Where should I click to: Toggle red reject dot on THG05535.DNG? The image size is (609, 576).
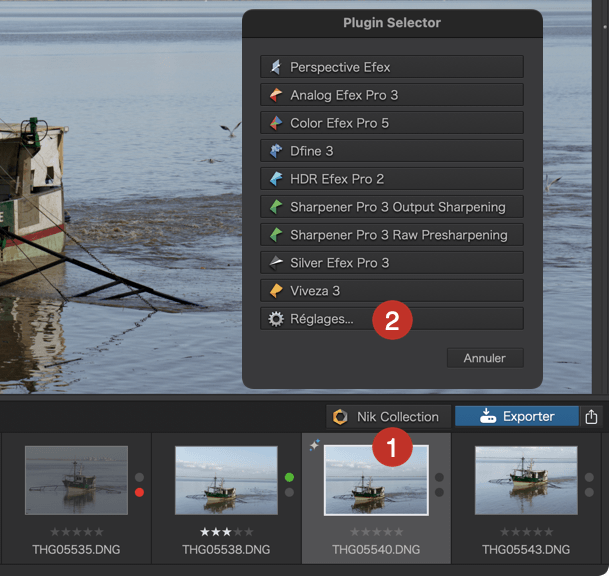(139, 492)
